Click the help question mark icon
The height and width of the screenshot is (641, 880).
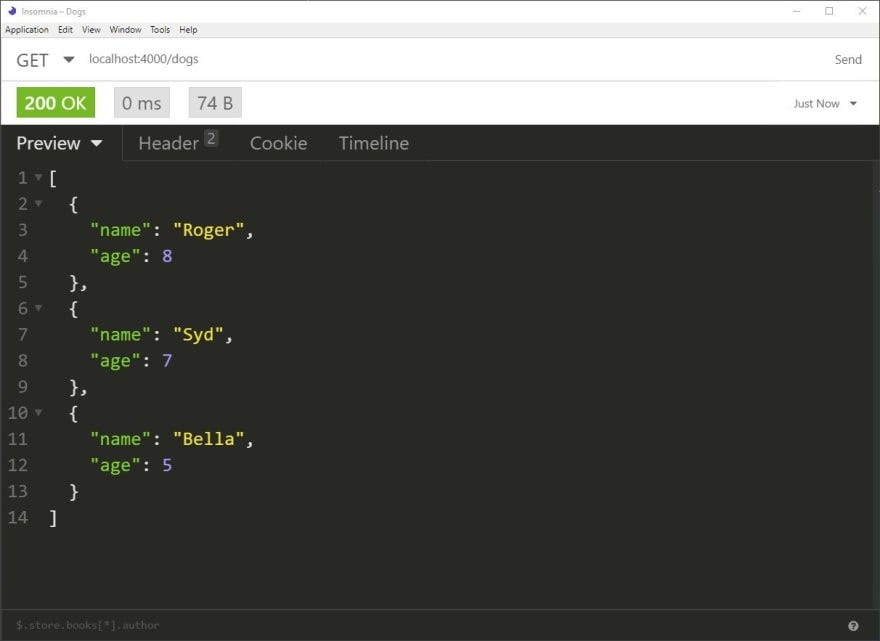(853, 626)
